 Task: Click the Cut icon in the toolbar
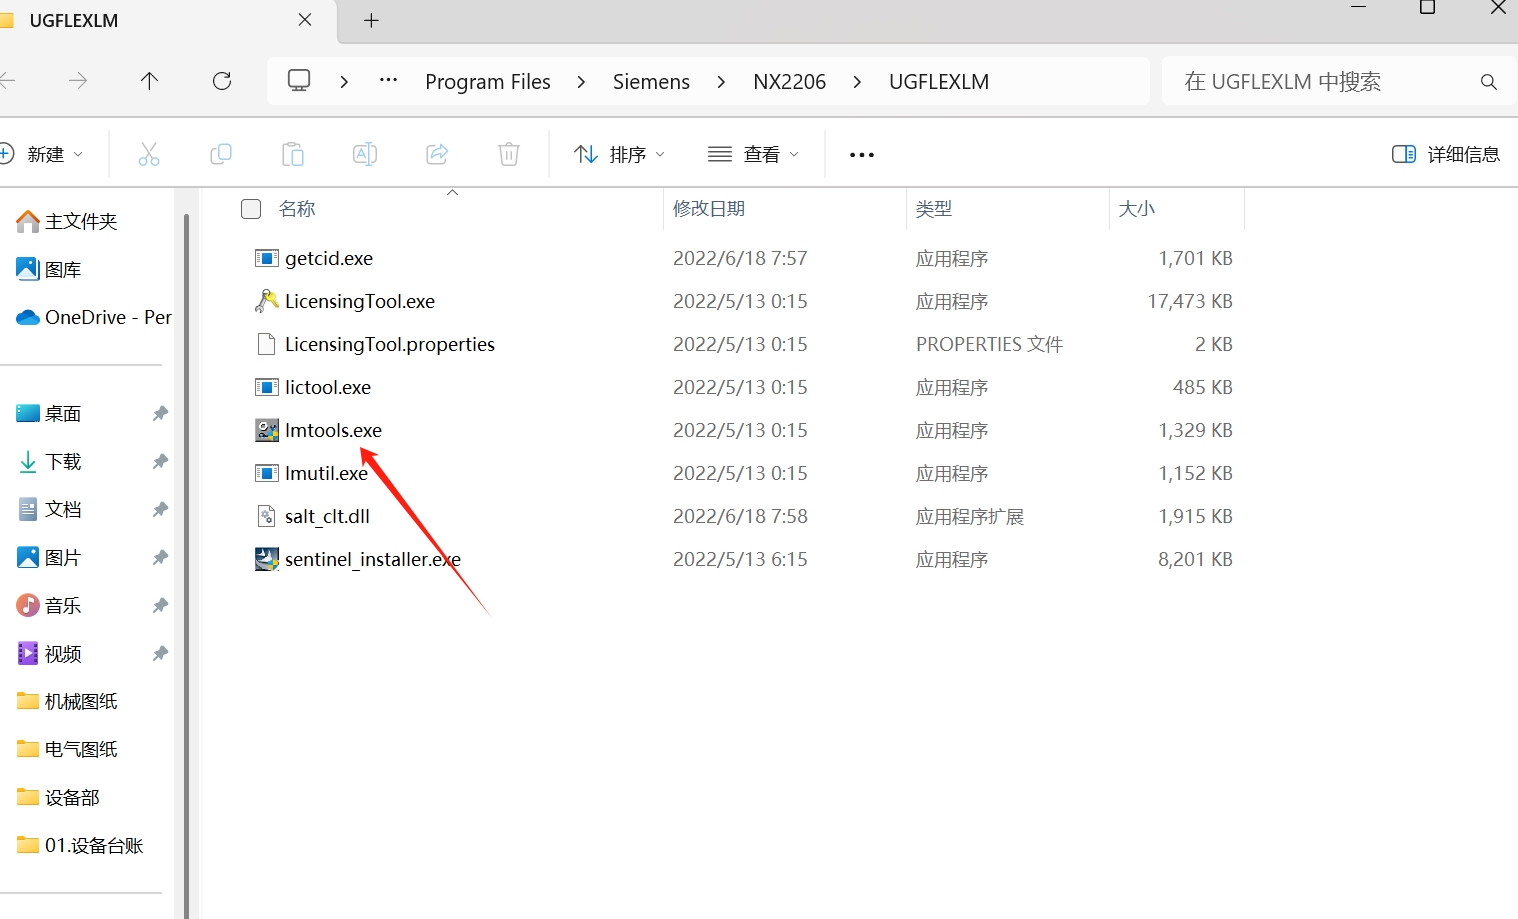coord(148,153)
